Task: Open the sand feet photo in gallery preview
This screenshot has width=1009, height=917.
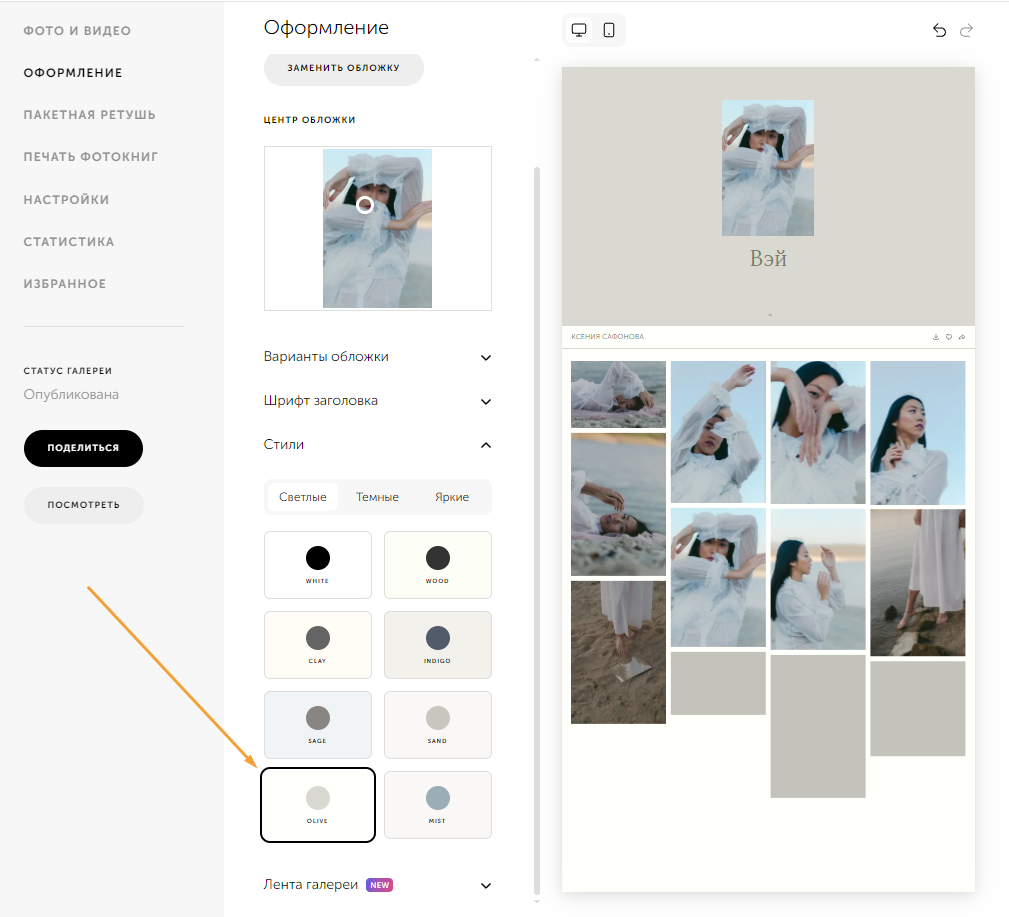Action: pyautogui.click(x=618, y=653)
